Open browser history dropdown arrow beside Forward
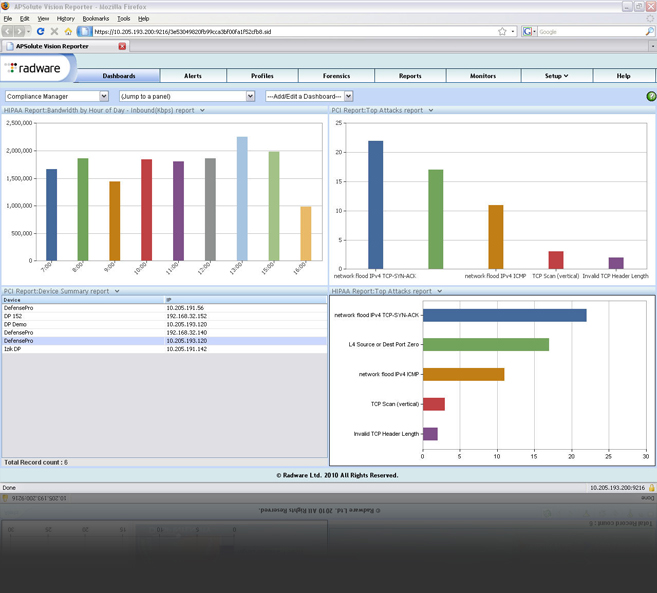The image size is (657, 593). (x=28, y=31)
